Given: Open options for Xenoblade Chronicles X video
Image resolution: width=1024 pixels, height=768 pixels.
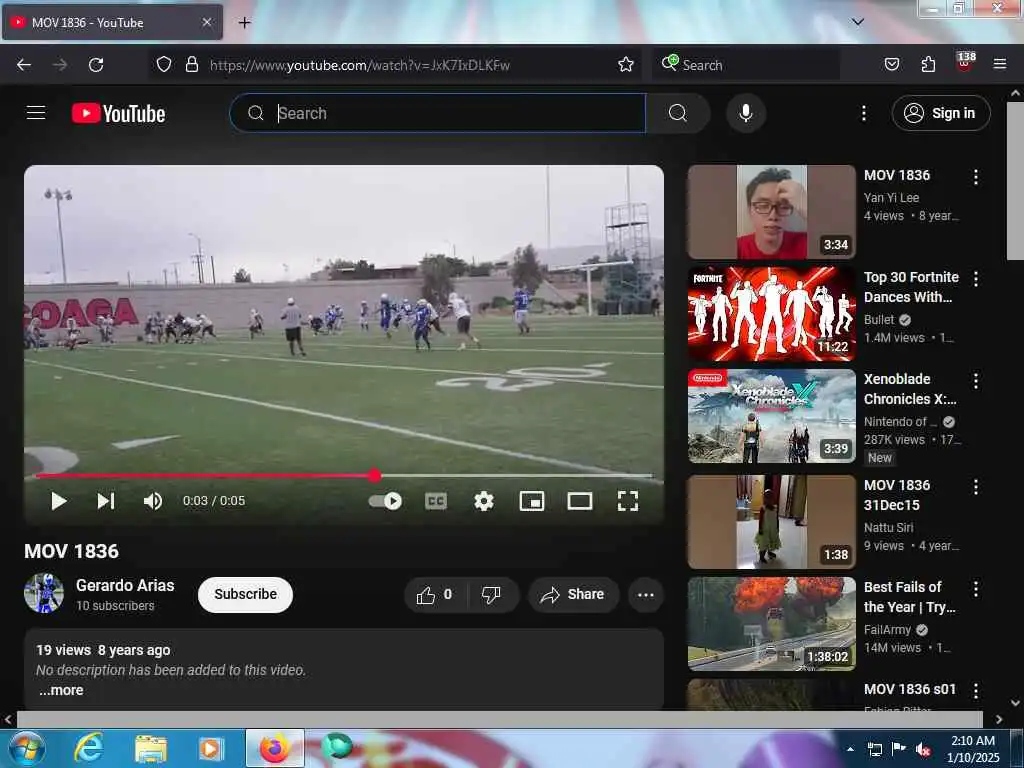Looking at the screenshot, I should click(976, 381).
